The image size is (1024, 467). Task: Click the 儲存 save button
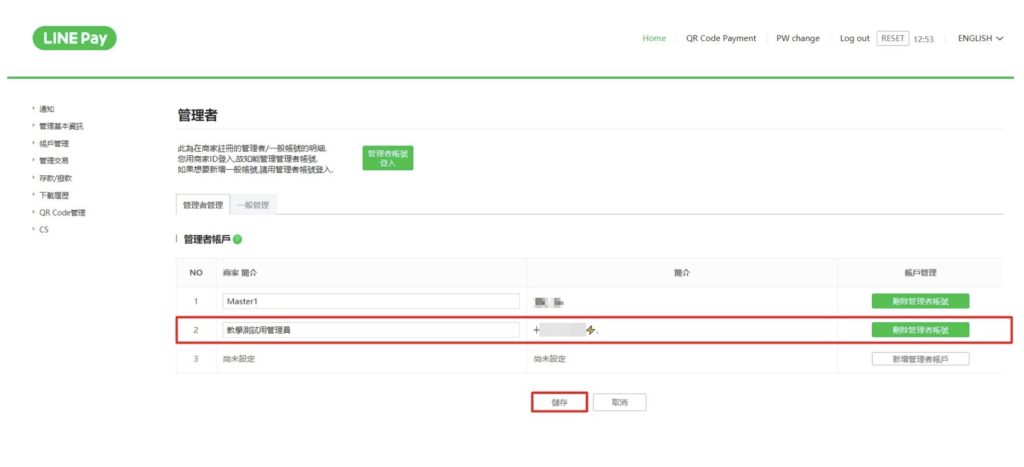tap(559, 402)
